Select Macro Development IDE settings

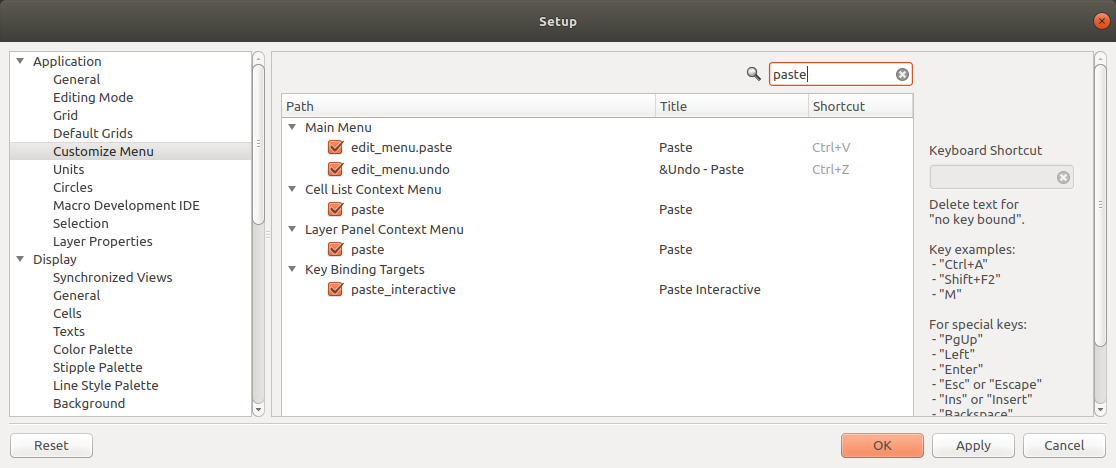(x=127, y=206)
